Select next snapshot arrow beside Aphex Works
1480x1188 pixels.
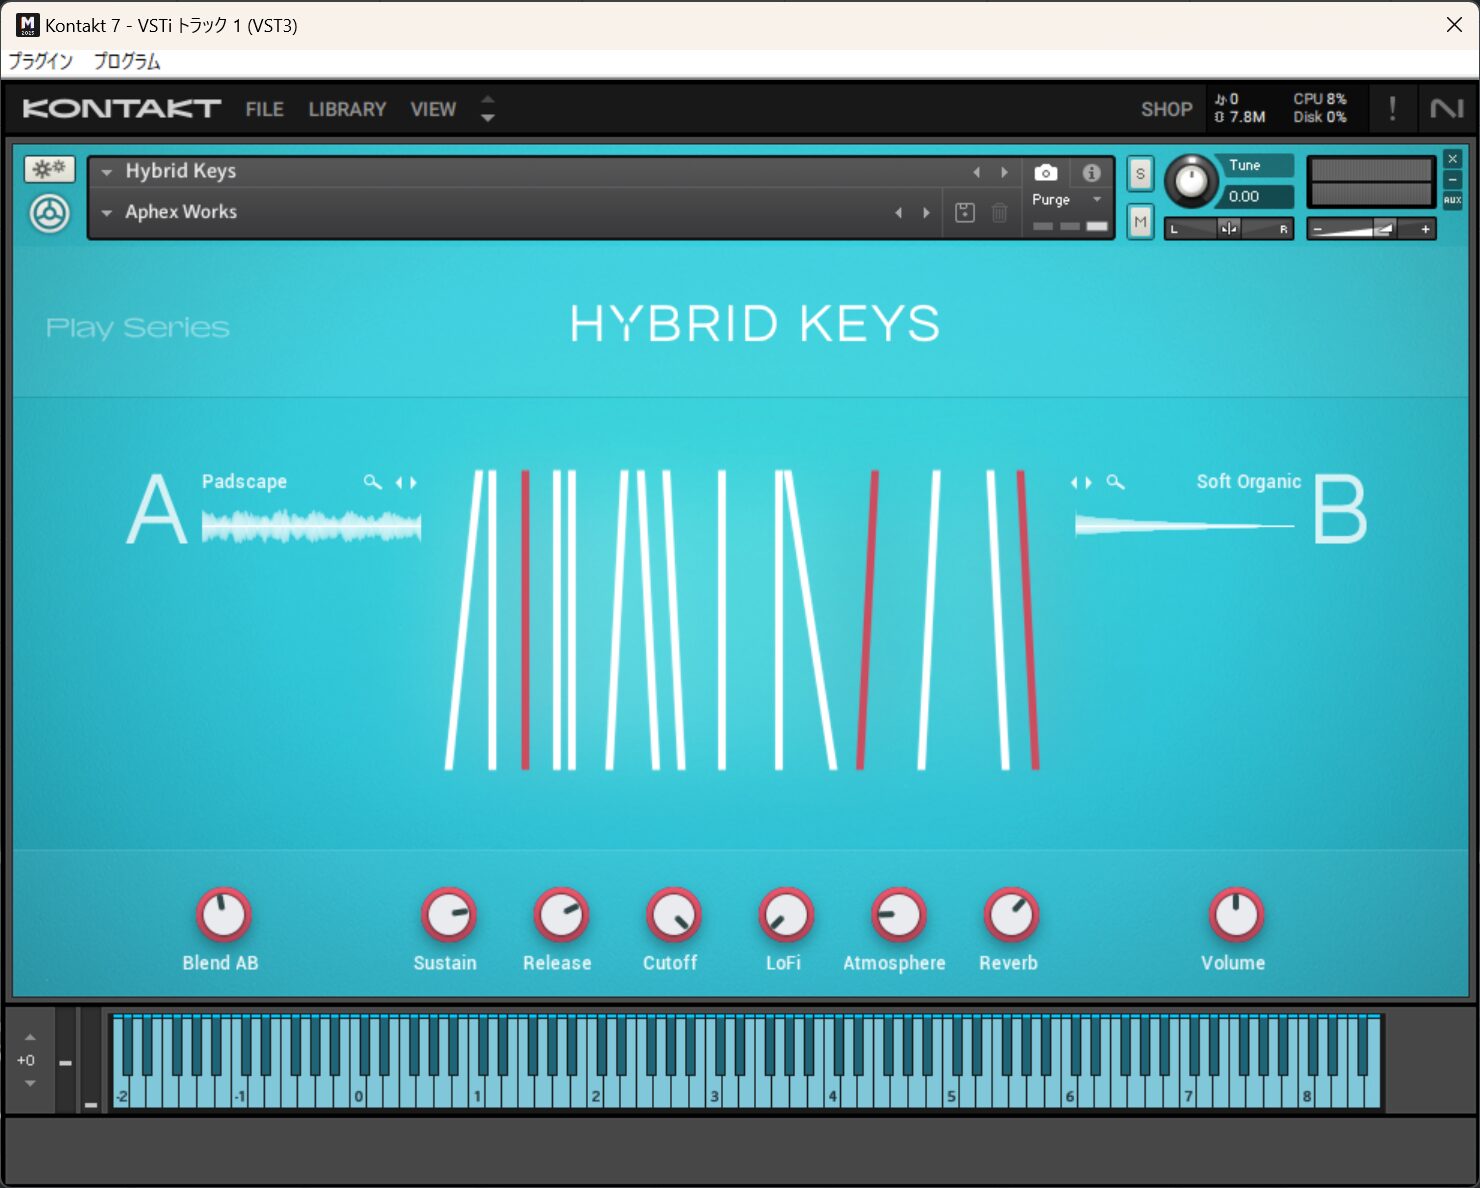926,212
